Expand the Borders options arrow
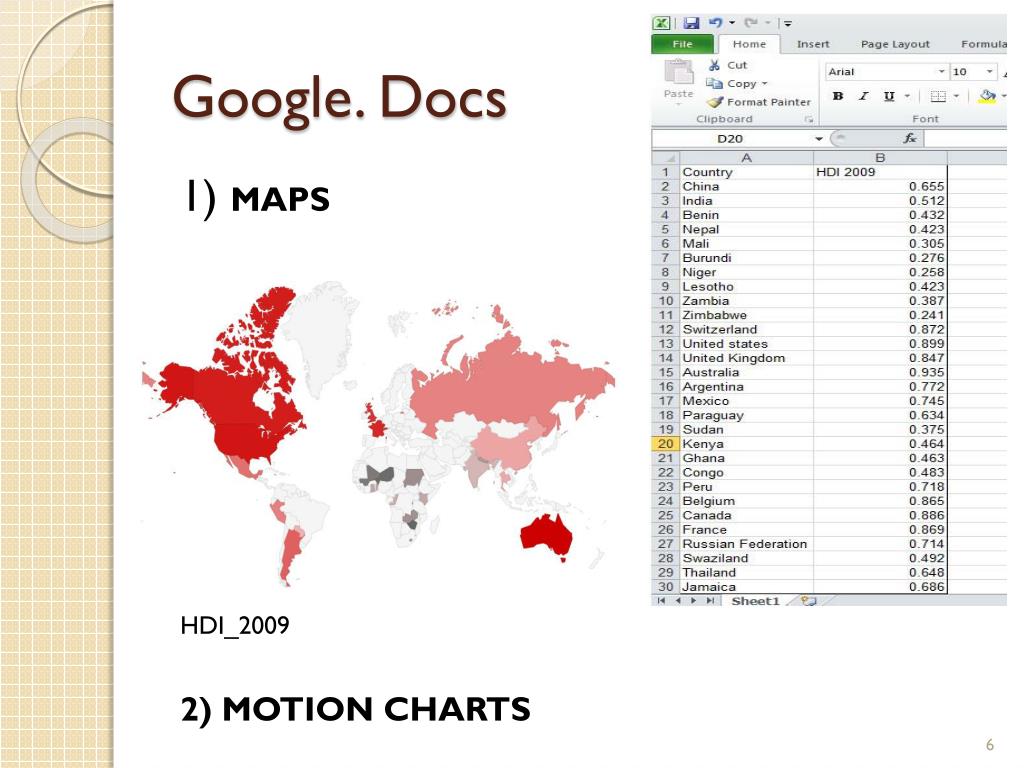The width and height of the screenshot is (1024, 768). click(x=956, y=96)
